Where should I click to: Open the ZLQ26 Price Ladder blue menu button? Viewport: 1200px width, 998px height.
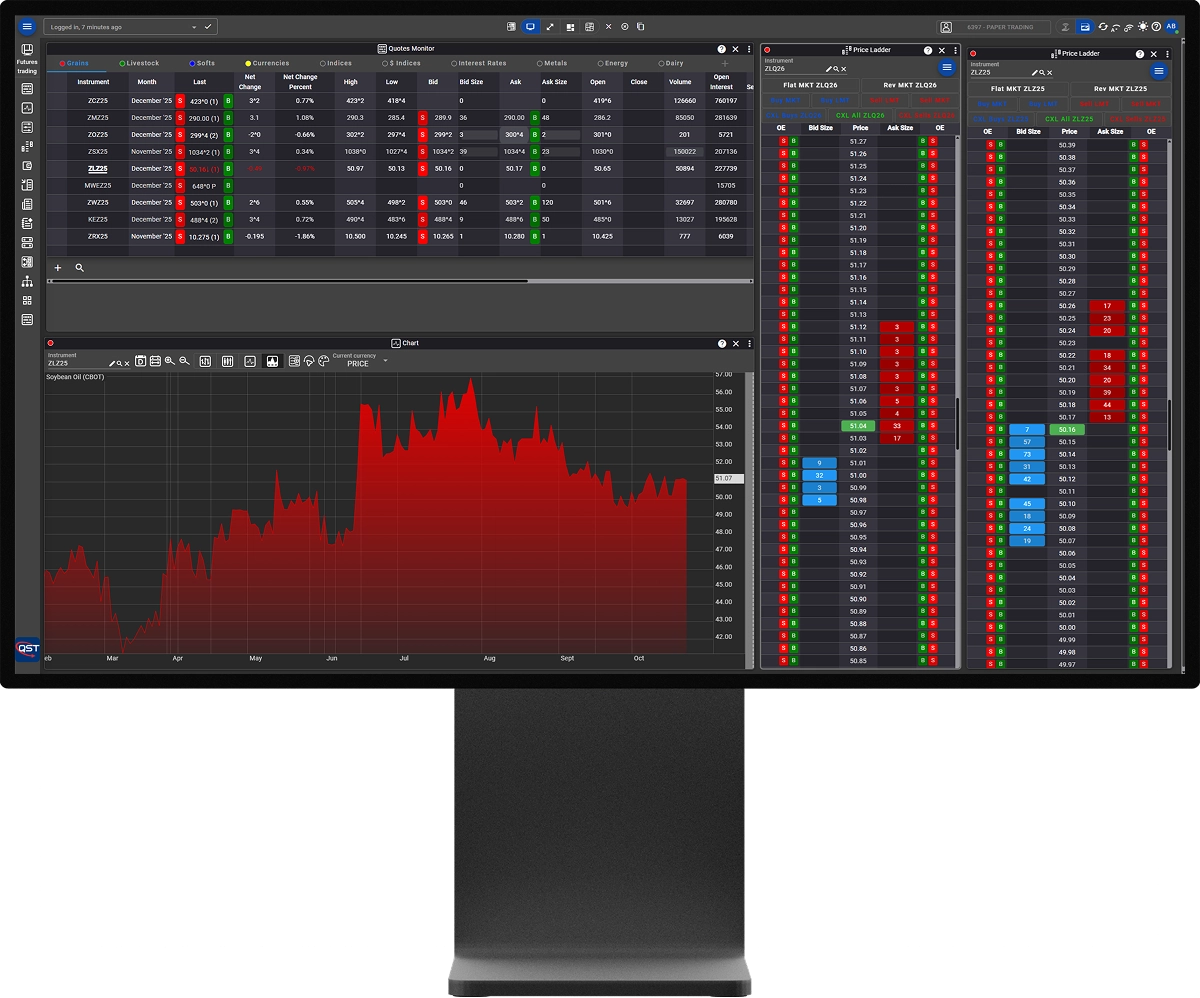tap(946, 67)
